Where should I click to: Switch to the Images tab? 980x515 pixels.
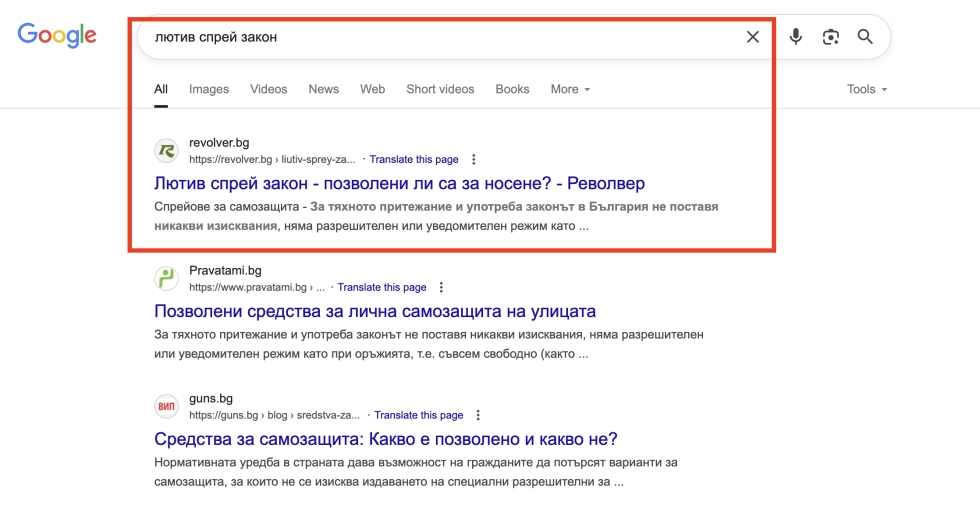point(209,89)
